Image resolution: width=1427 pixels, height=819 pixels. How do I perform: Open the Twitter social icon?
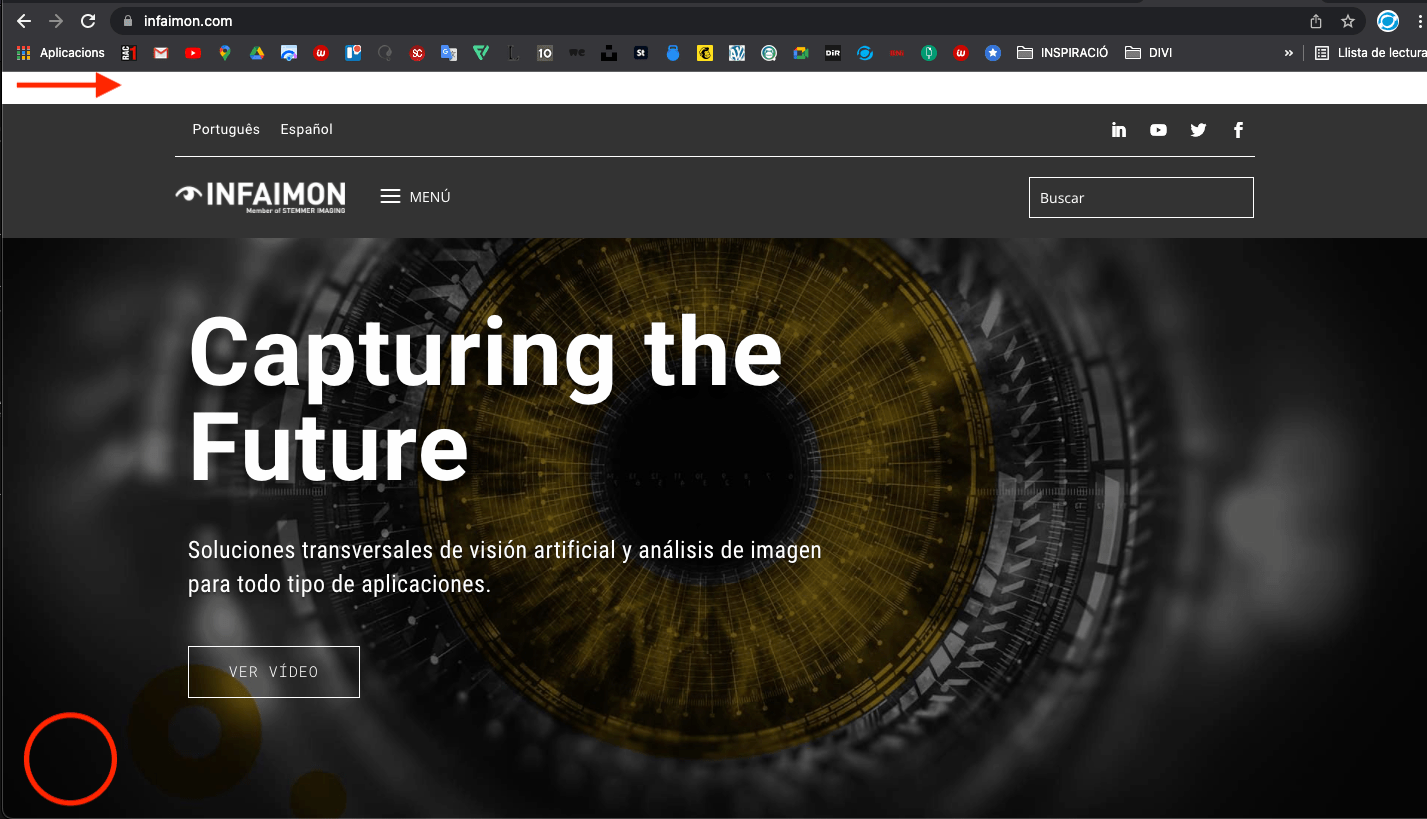(1198, 130)
